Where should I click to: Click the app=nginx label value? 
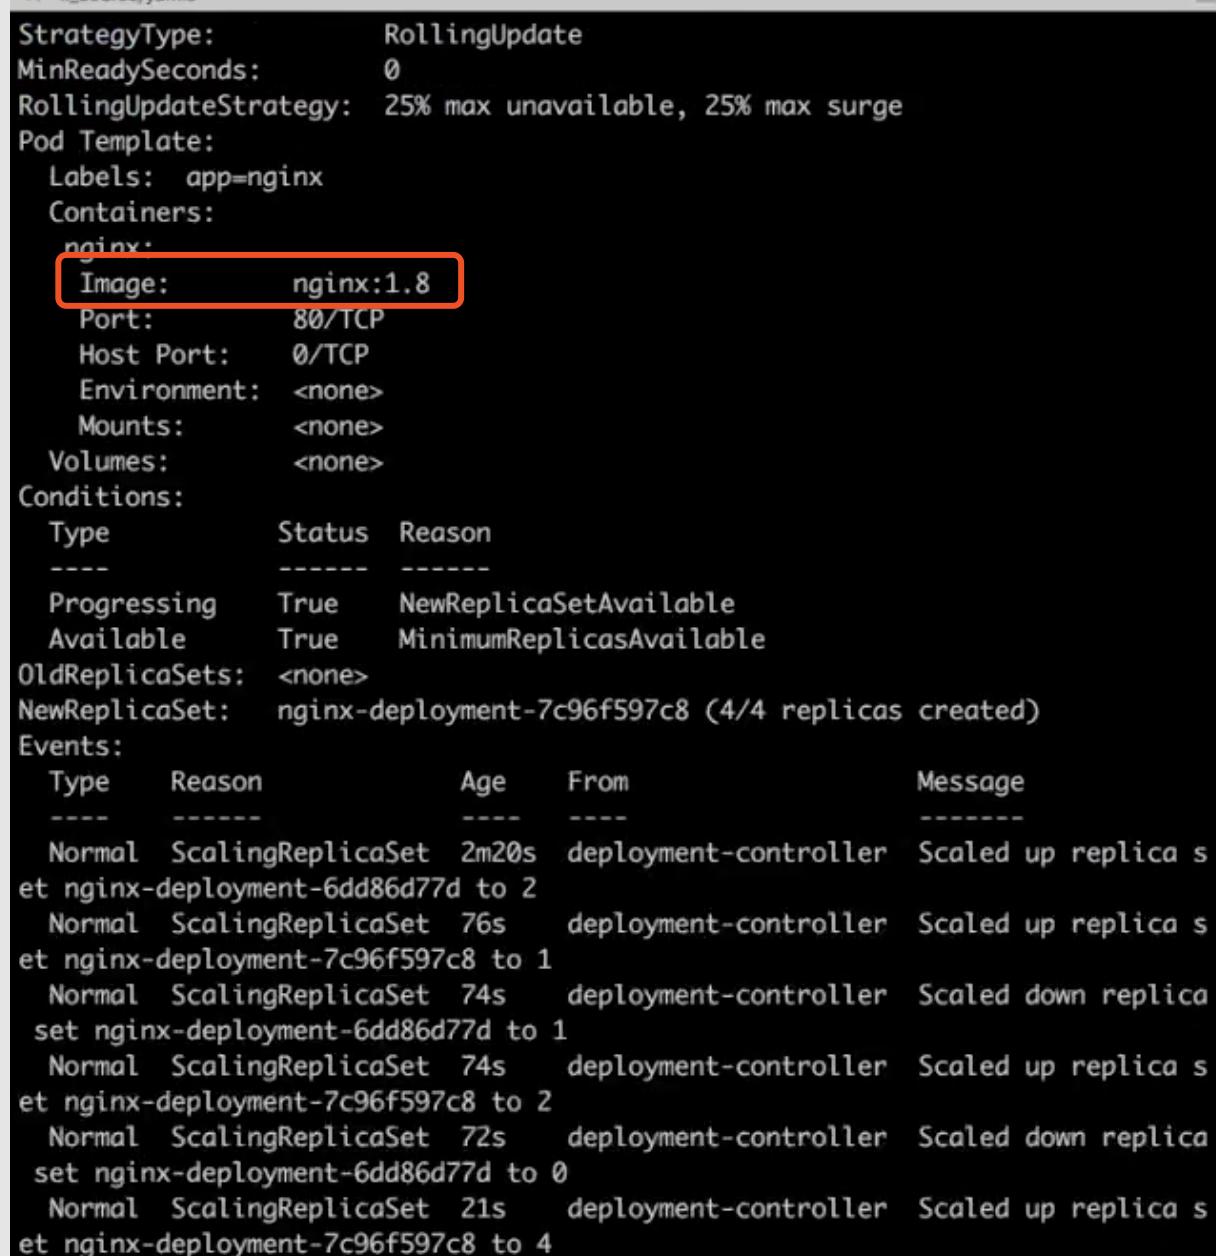tap(254, 178)
